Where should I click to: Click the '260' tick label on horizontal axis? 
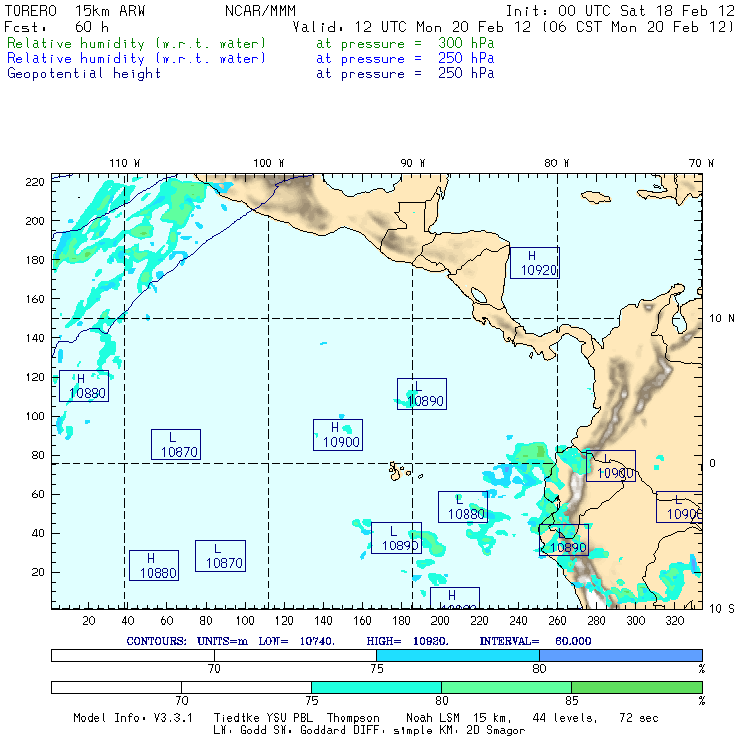[x=557, y=621]
